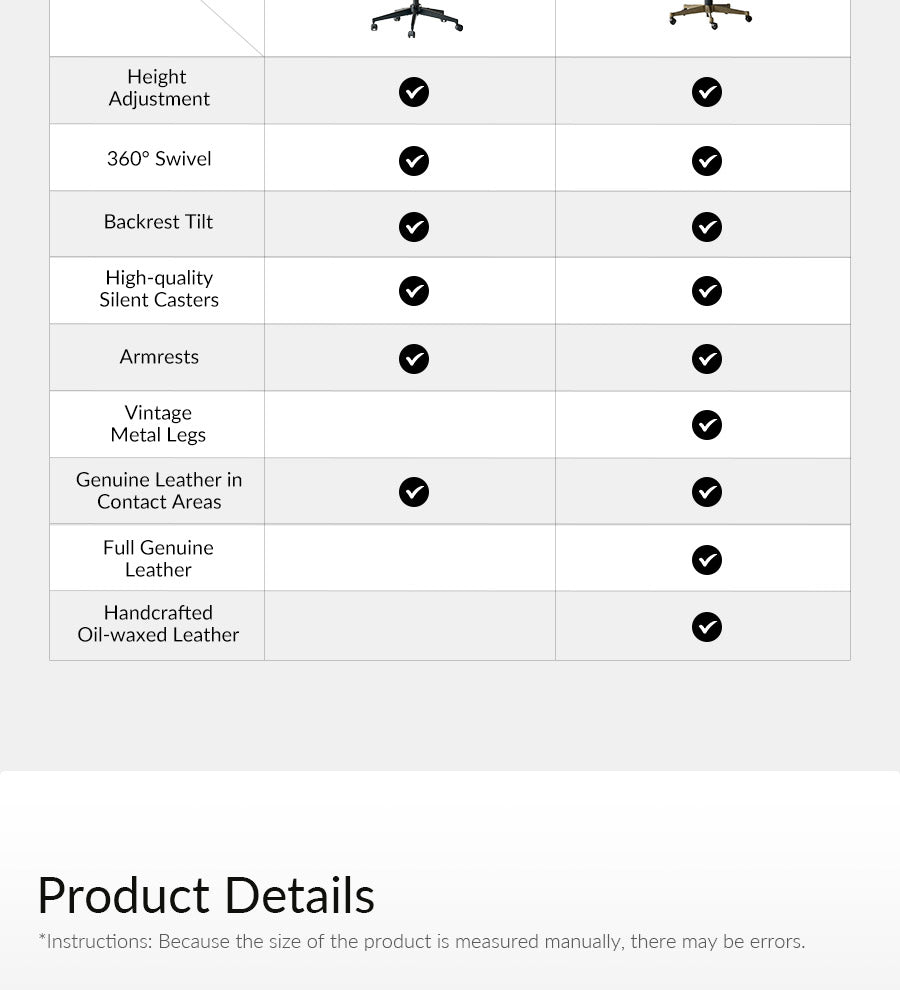Click the measurement Instructions note text
This screenshot has width=900, height=990.
click(421, 942)
